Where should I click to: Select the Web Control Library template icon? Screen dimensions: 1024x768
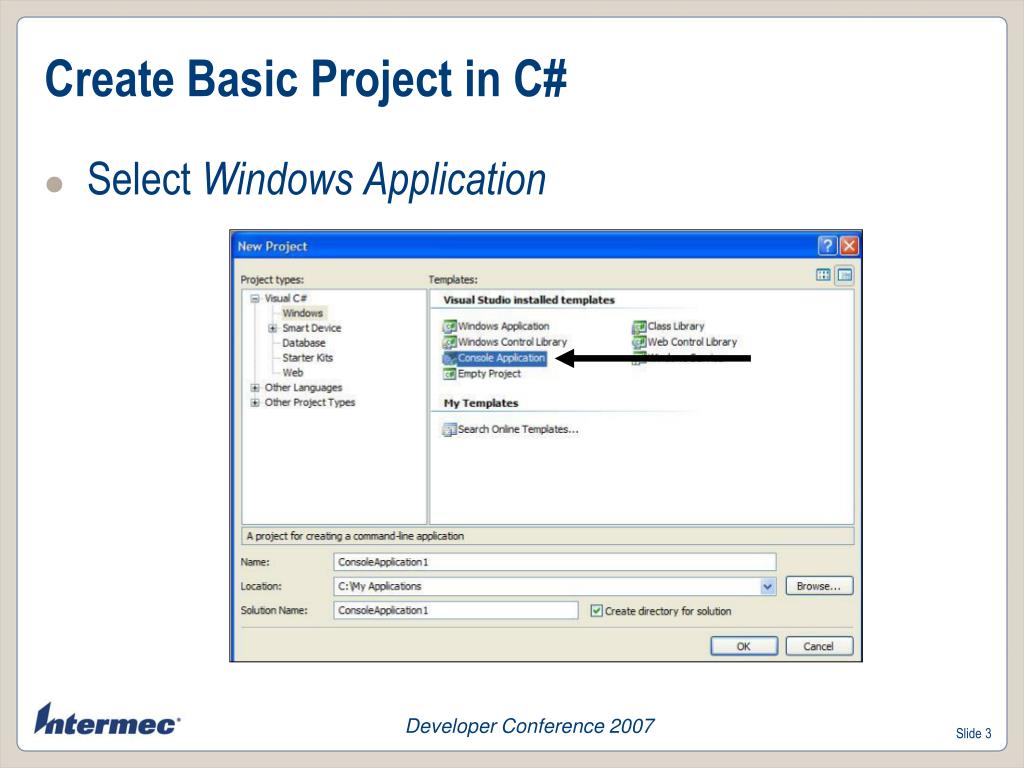(639, 342)
